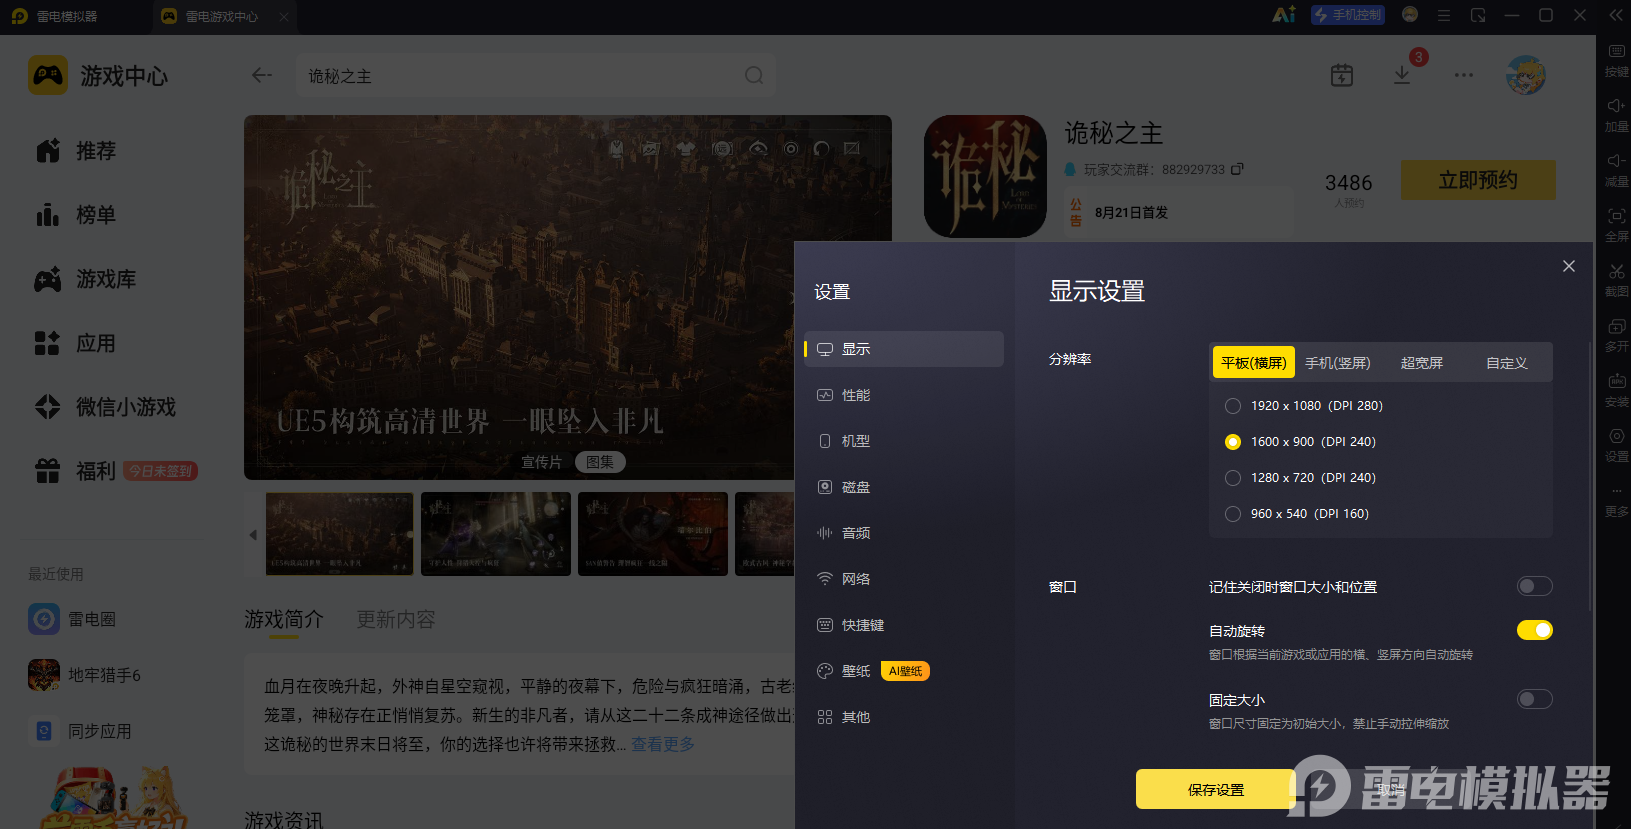The image size is (1631, 829).
Task: Go to the 应用 apps page
Action: click(x=76, y=343)
